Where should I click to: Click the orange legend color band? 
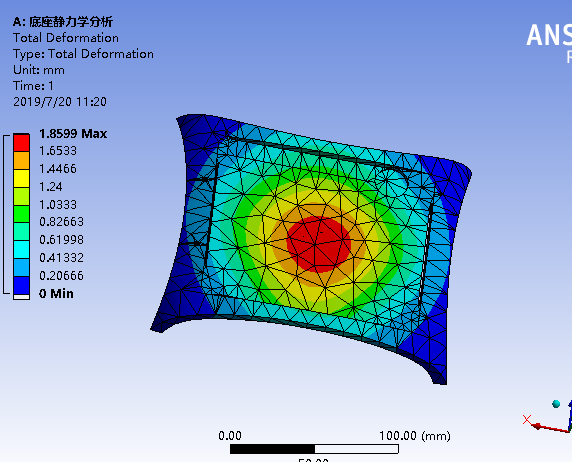22,161
